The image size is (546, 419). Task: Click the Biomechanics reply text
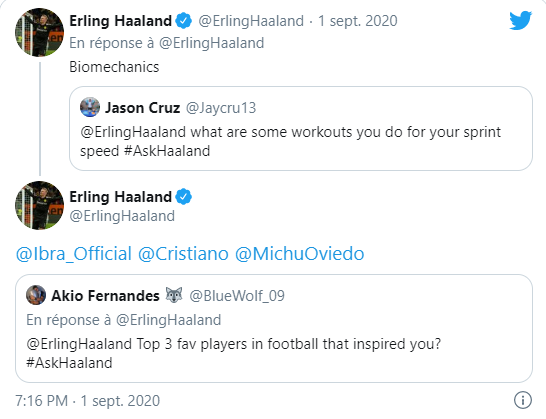[x=114, y=67]
